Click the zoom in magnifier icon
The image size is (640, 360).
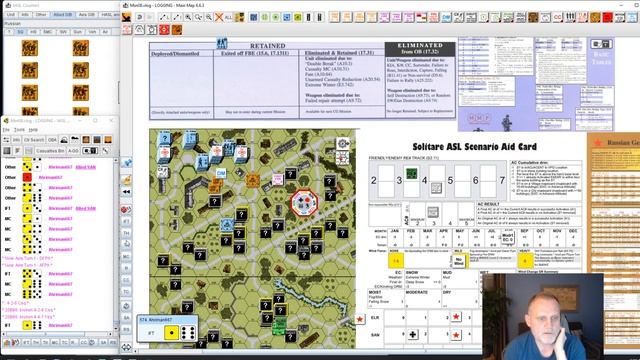189,17
